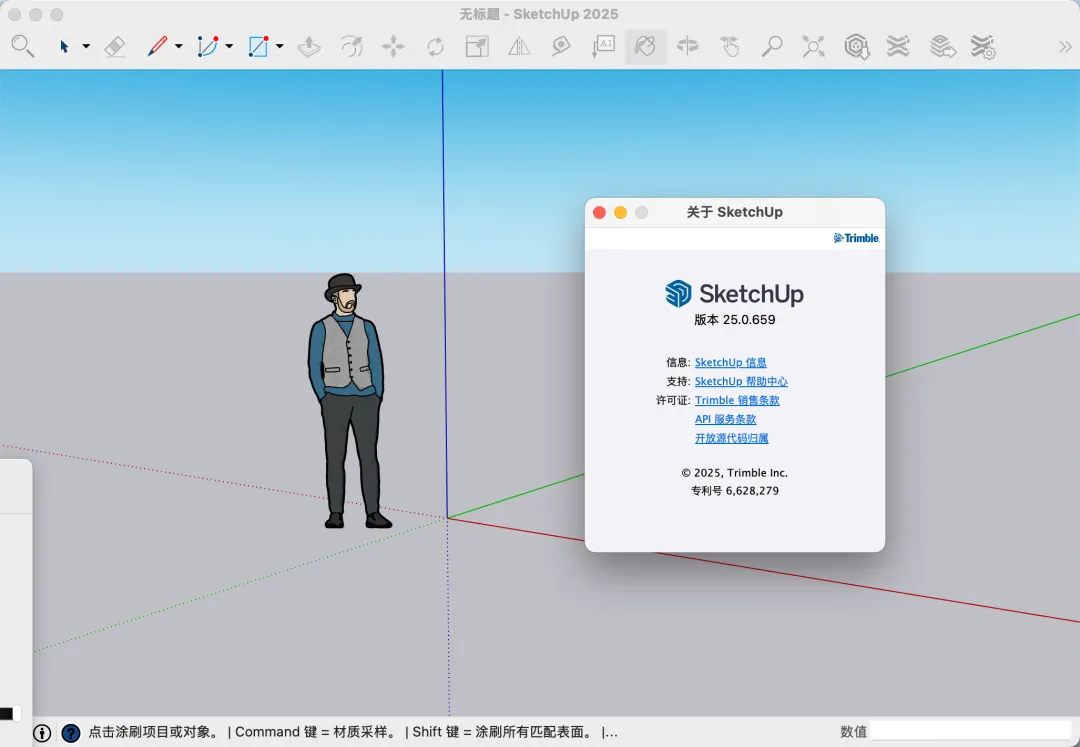Click the 数值 measurements input field

coord(971,731)
